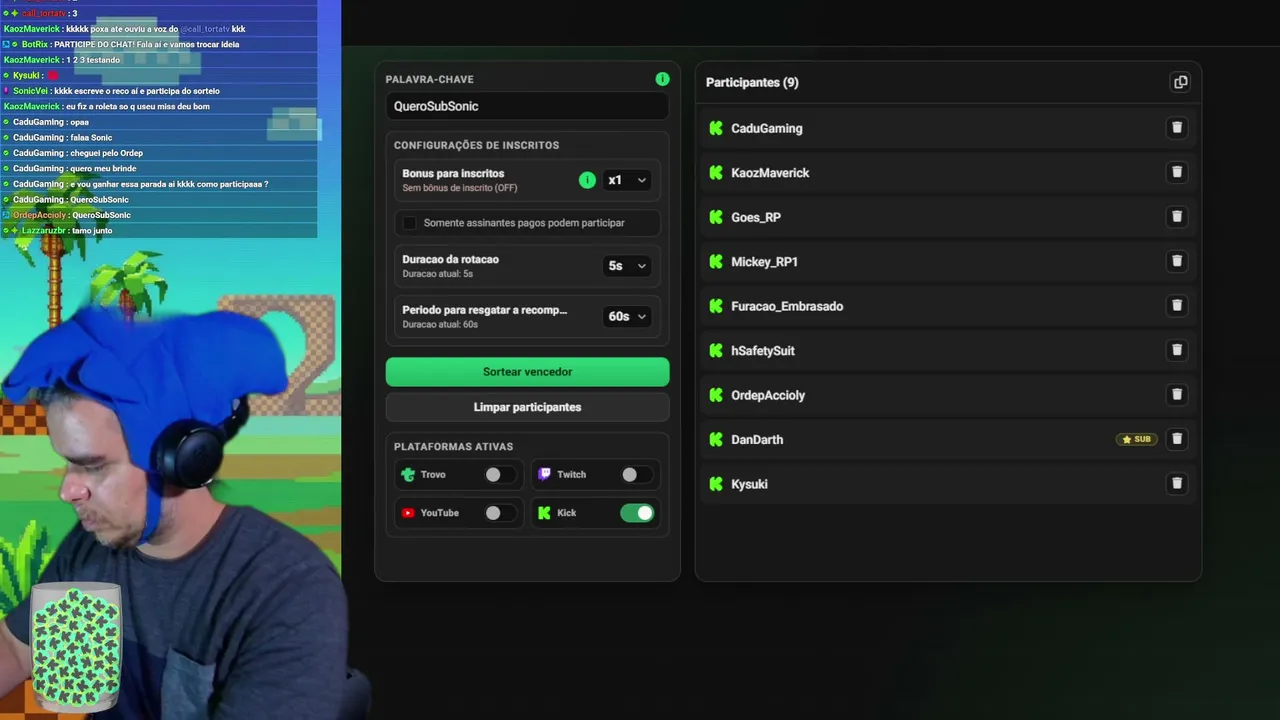
Task: Click the YouTube platform icon
Action: point(408,513)
